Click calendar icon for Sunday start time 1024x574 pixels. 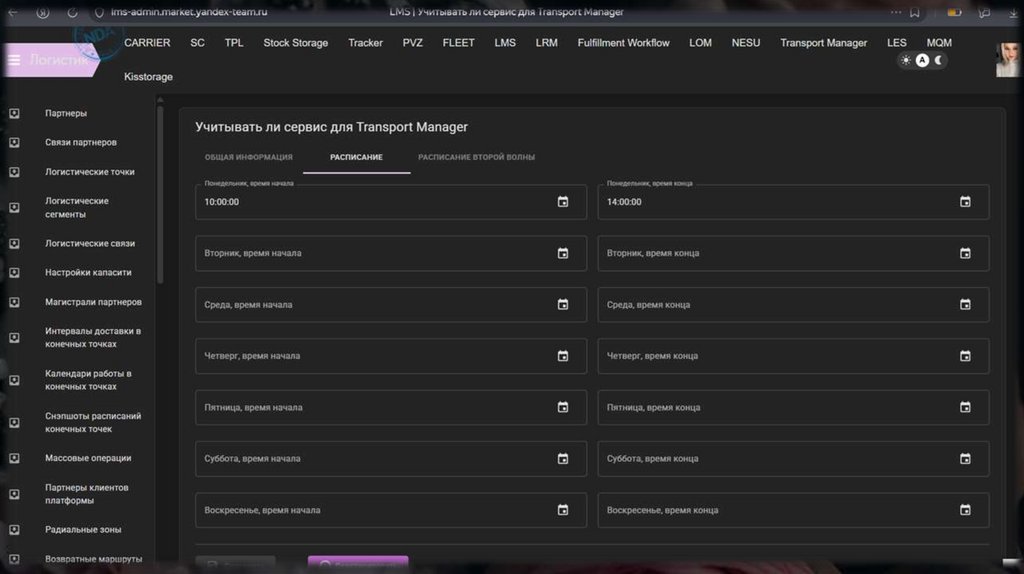pos(563,510)
